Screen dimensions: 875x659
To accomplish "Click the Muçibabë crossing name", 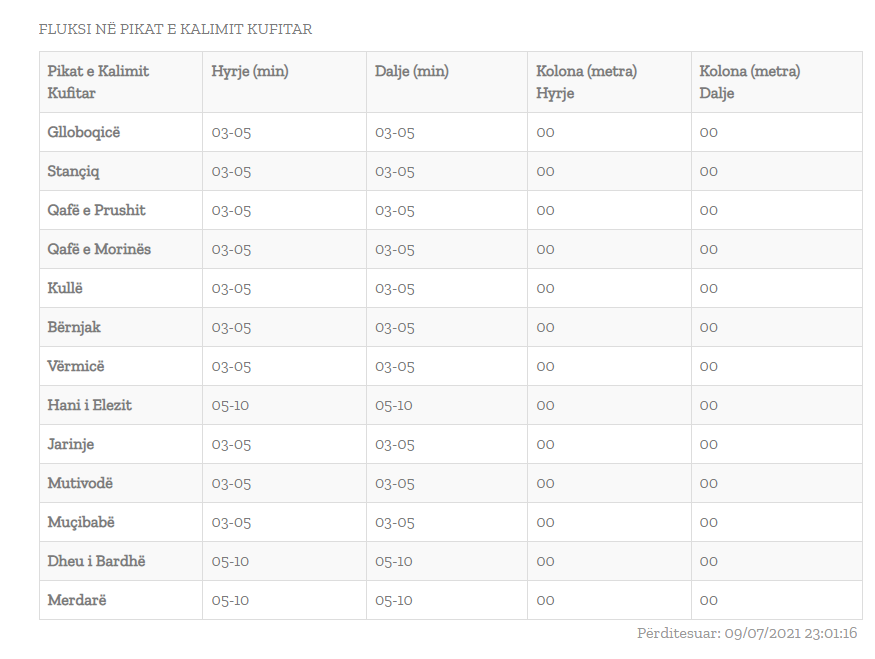I will [x=80, y=522].
